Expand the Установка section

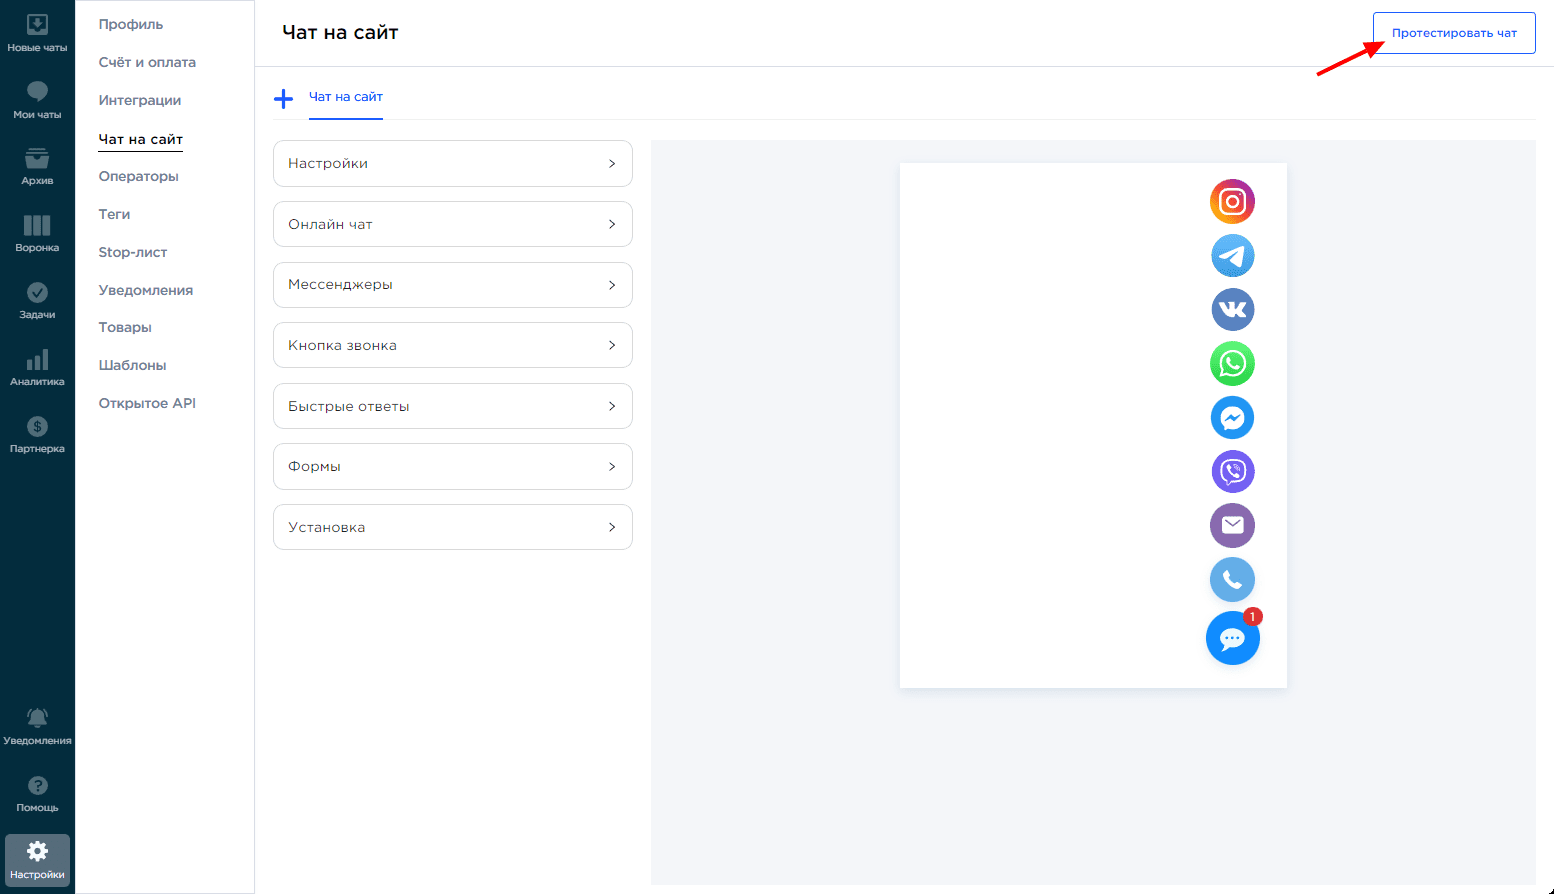pyautogui.click(x=452, y=527)
